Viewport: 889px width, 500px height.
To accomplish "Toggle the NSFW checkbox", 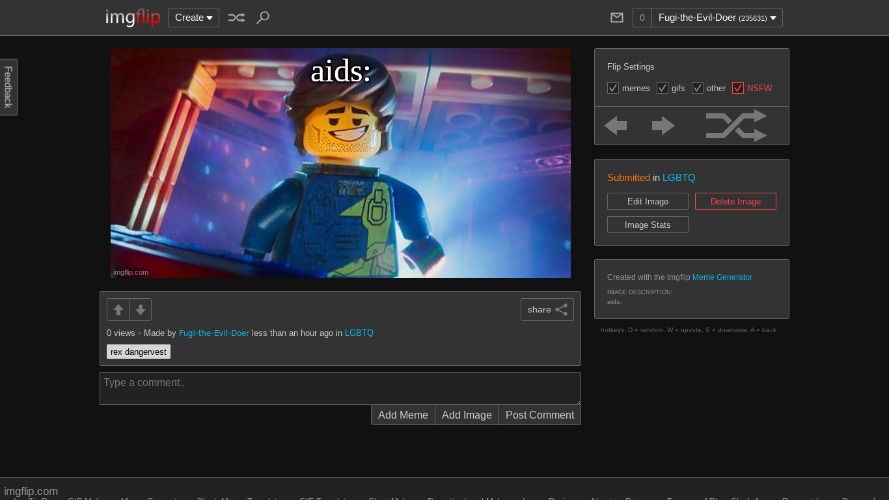I will tap(738, 88).
